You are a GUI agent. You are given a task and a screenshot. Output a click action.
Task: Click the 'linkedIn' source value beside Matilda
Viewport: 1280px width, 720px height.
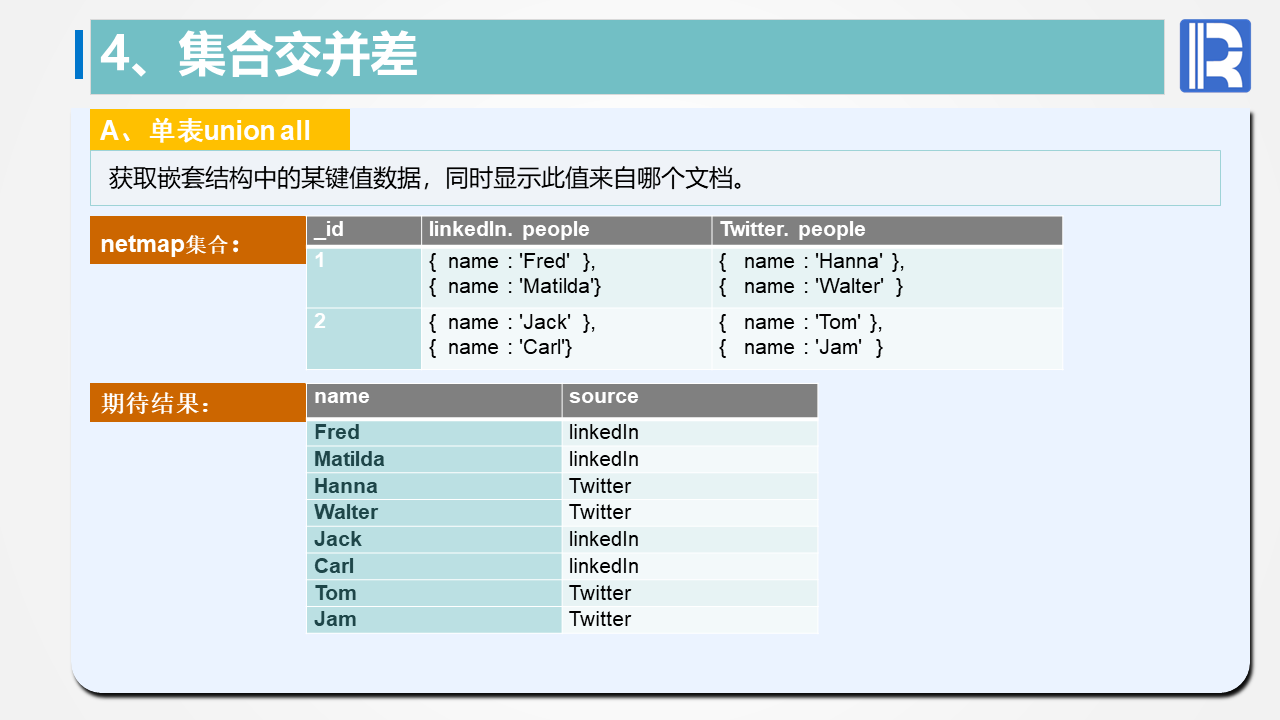click(604, 459)
